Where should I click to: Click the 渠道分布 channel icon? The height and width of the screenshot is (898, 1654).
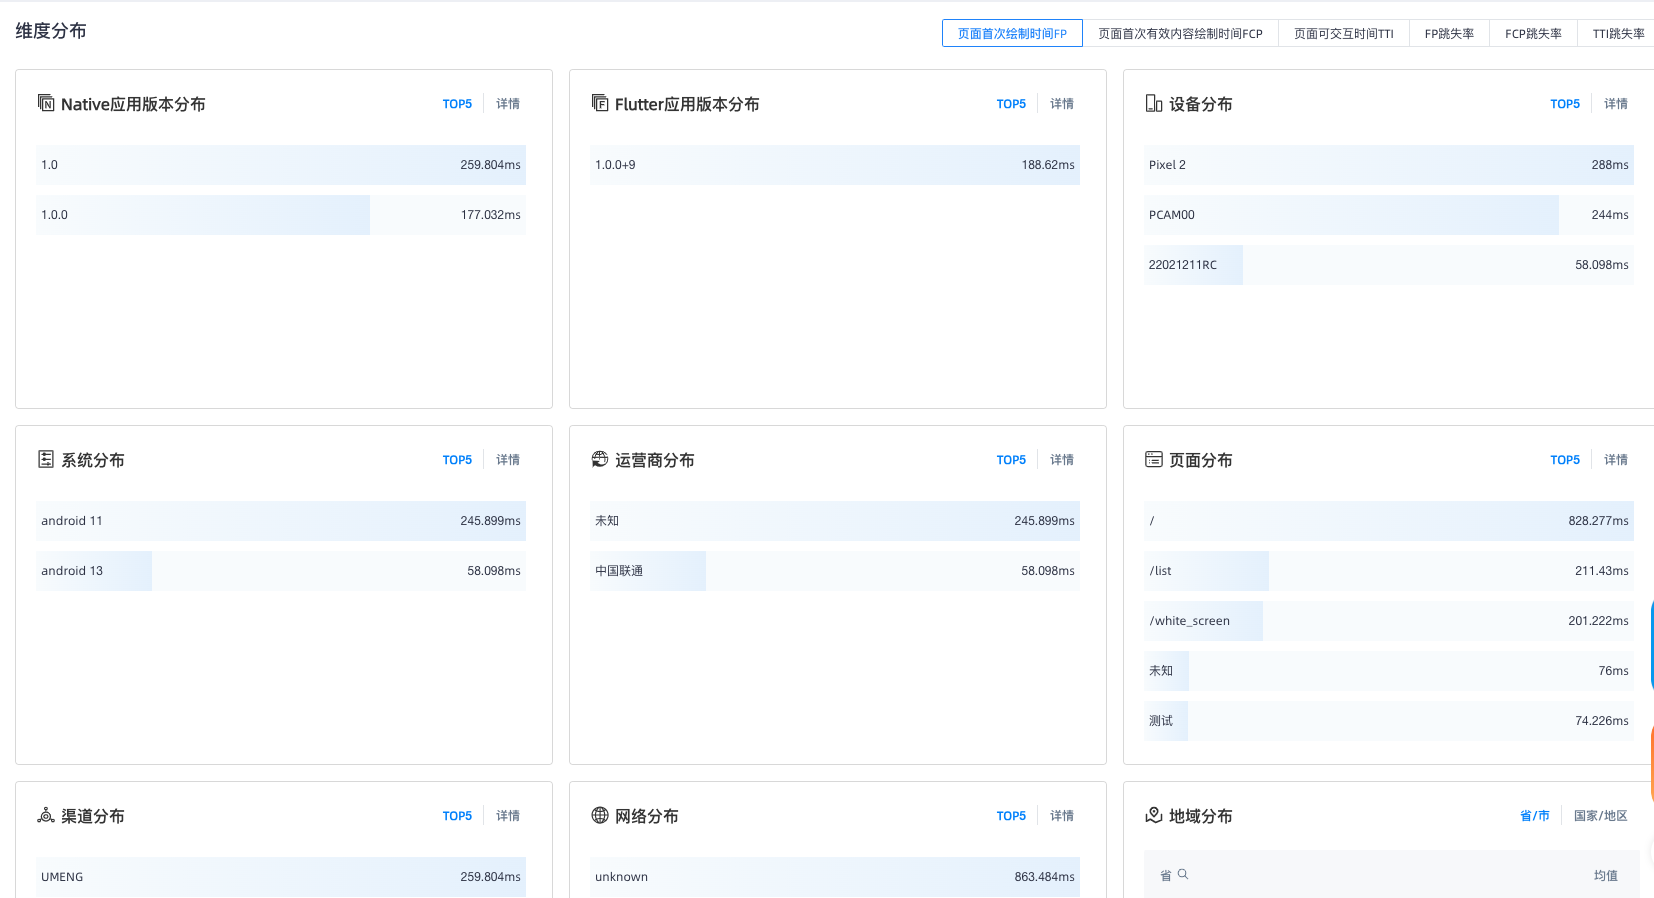pyautogui.click(x=46, y=815)
